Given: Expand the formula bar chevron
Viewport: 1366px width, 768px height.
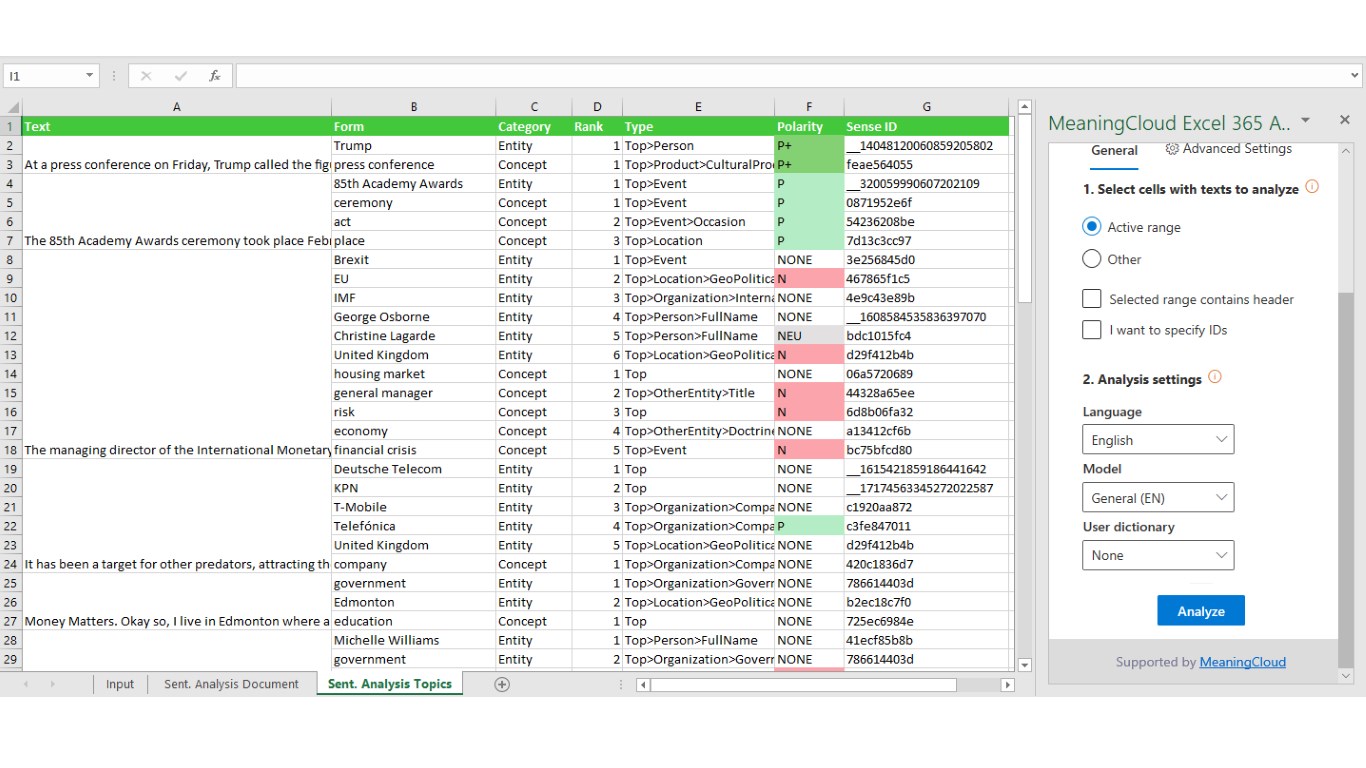Looking at the screenshot, I should 1355,76.
